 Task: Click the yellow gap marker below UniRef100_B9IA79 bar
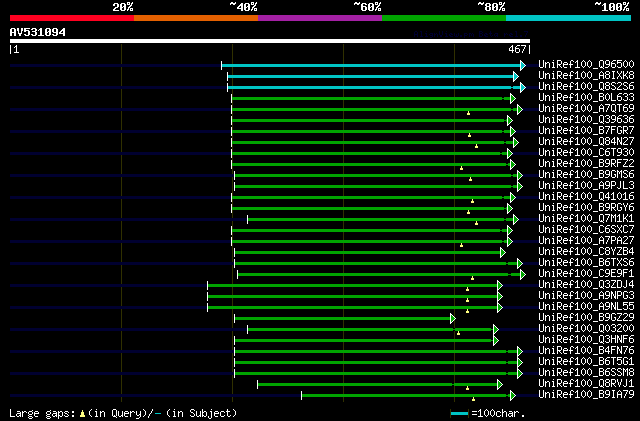click(473, 399)
